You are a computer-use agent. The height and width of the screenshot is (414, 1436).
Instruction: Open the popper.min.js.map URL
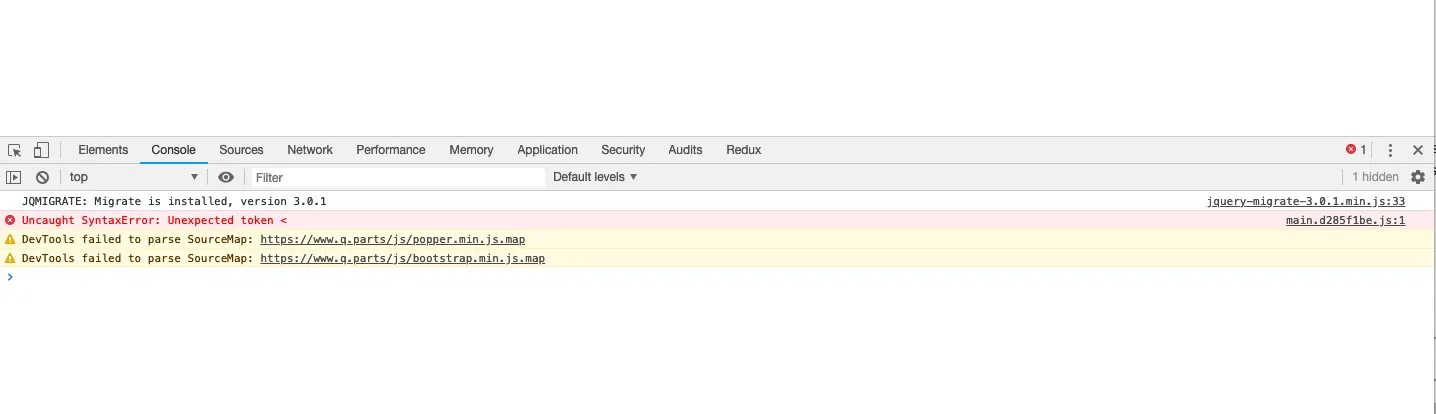coord(392,239)
